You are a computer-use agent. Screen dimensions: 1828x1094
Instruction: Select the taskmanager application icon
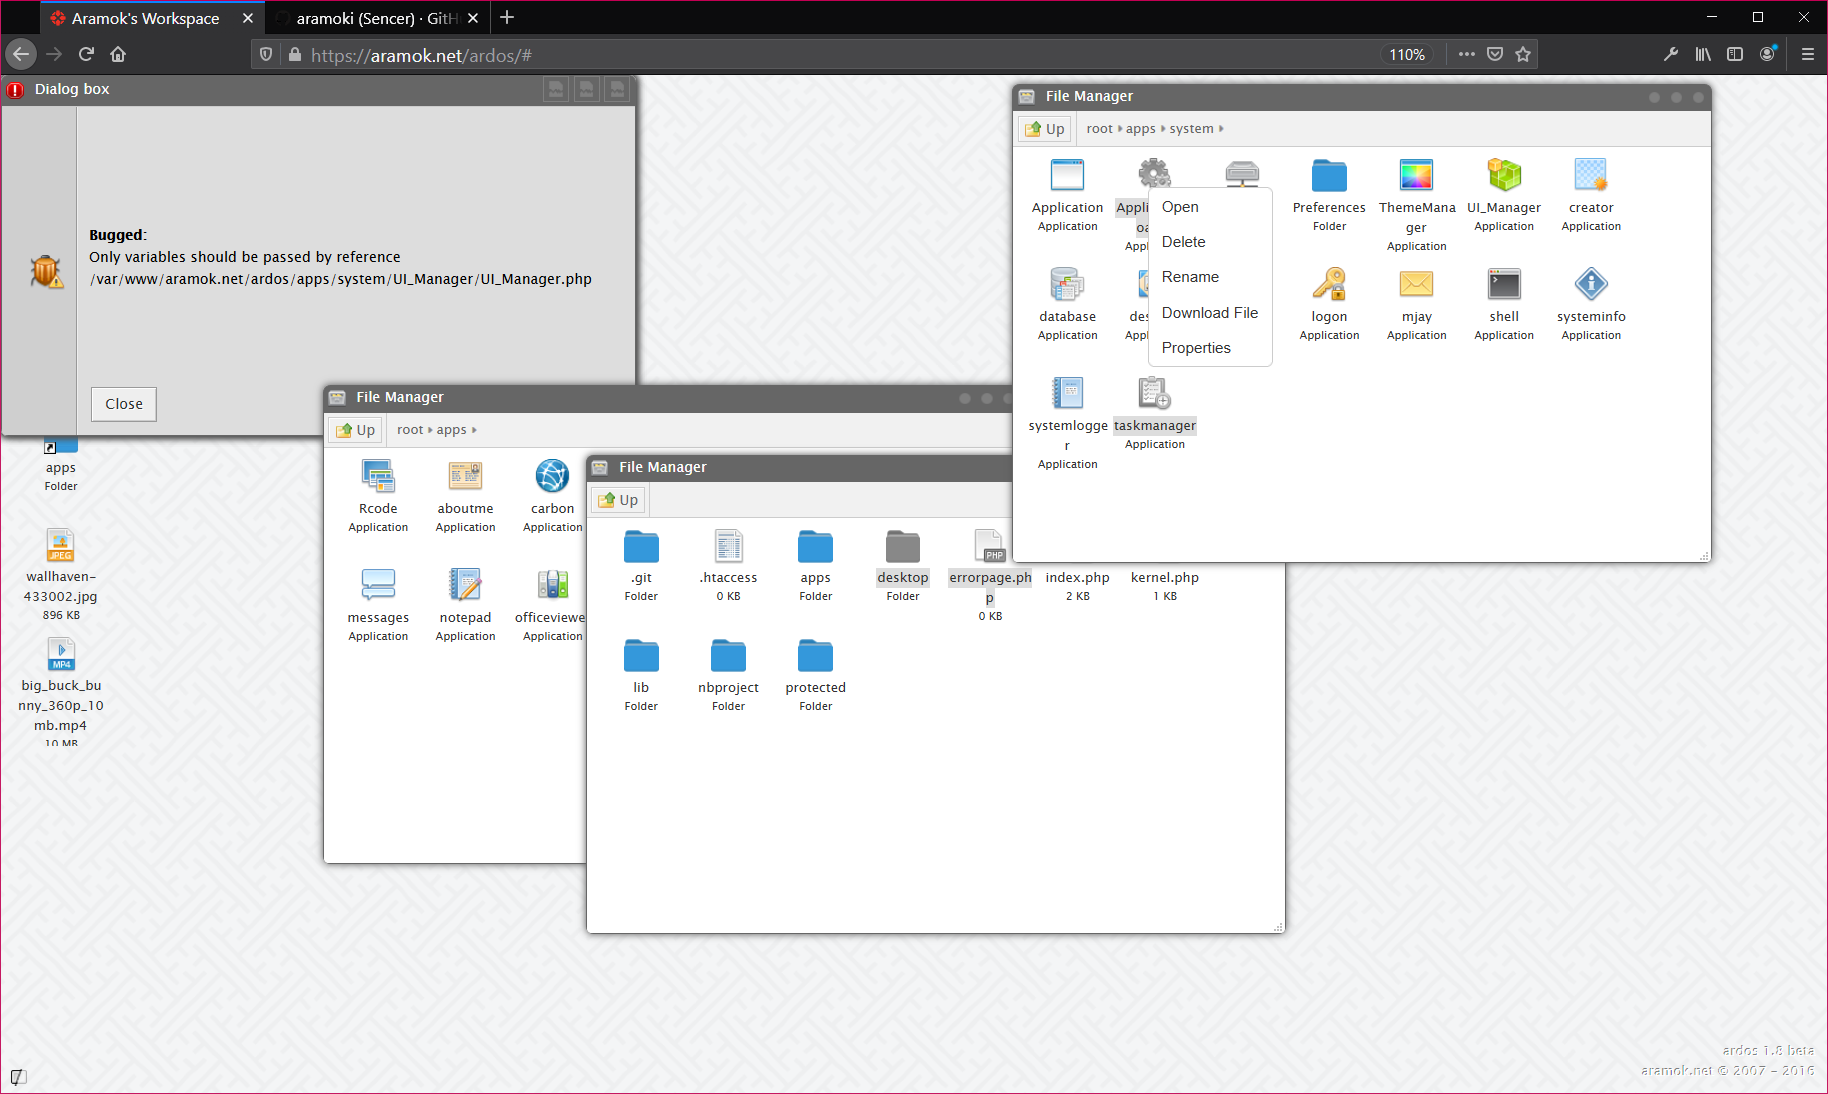tap(1154, 394)
